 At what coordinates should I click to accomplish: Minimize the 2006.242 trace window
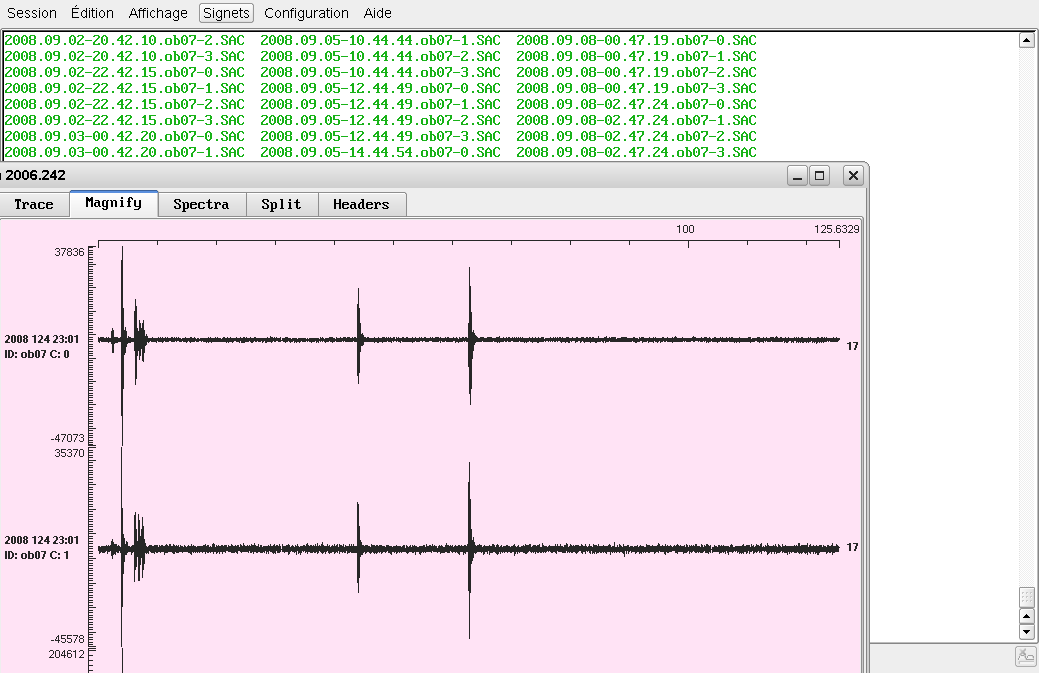pos(797,176)
